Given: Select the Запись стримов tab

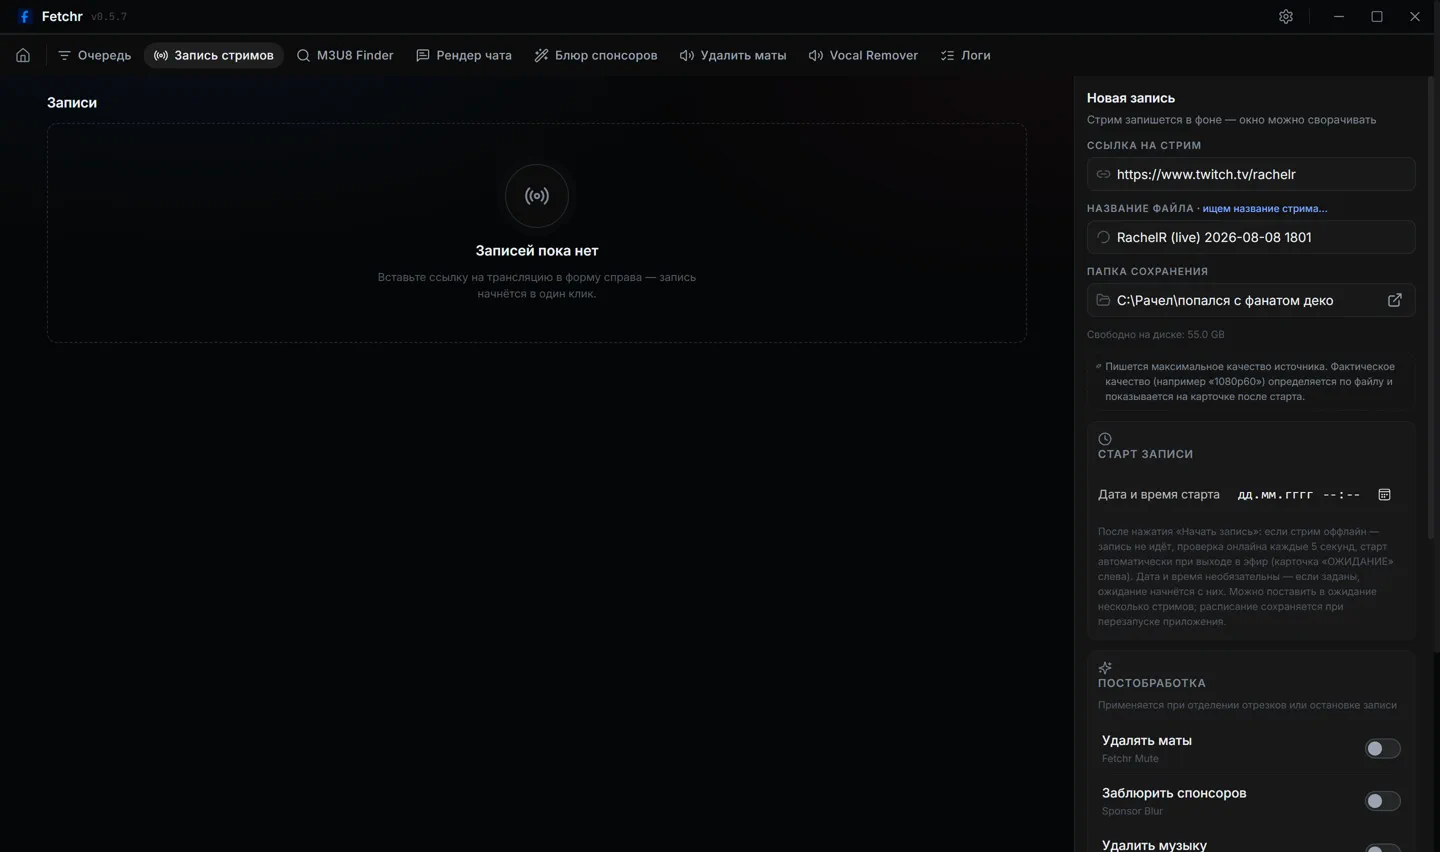Looking at the screenshot, I should pos(214,55).
